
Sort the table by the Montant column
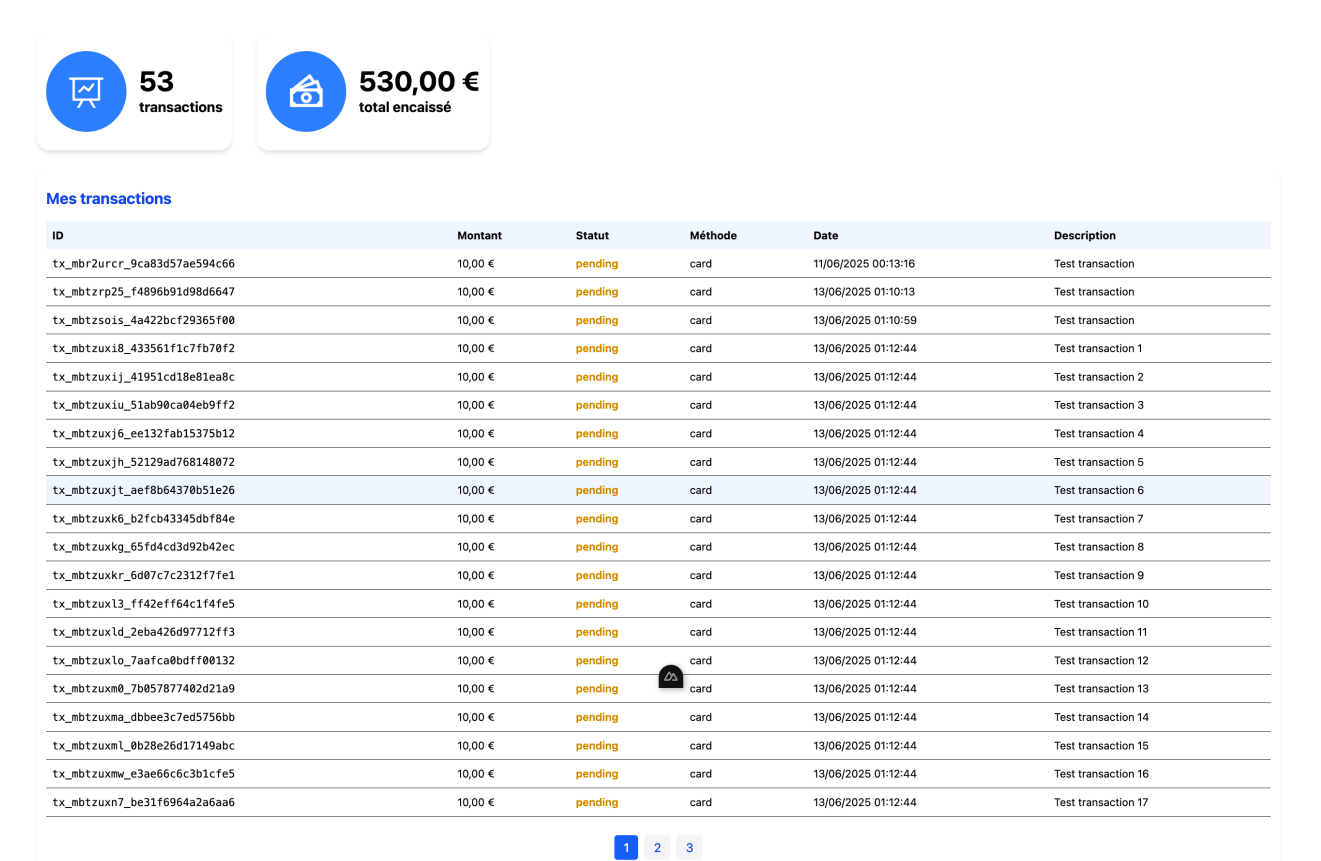[480, 235]
